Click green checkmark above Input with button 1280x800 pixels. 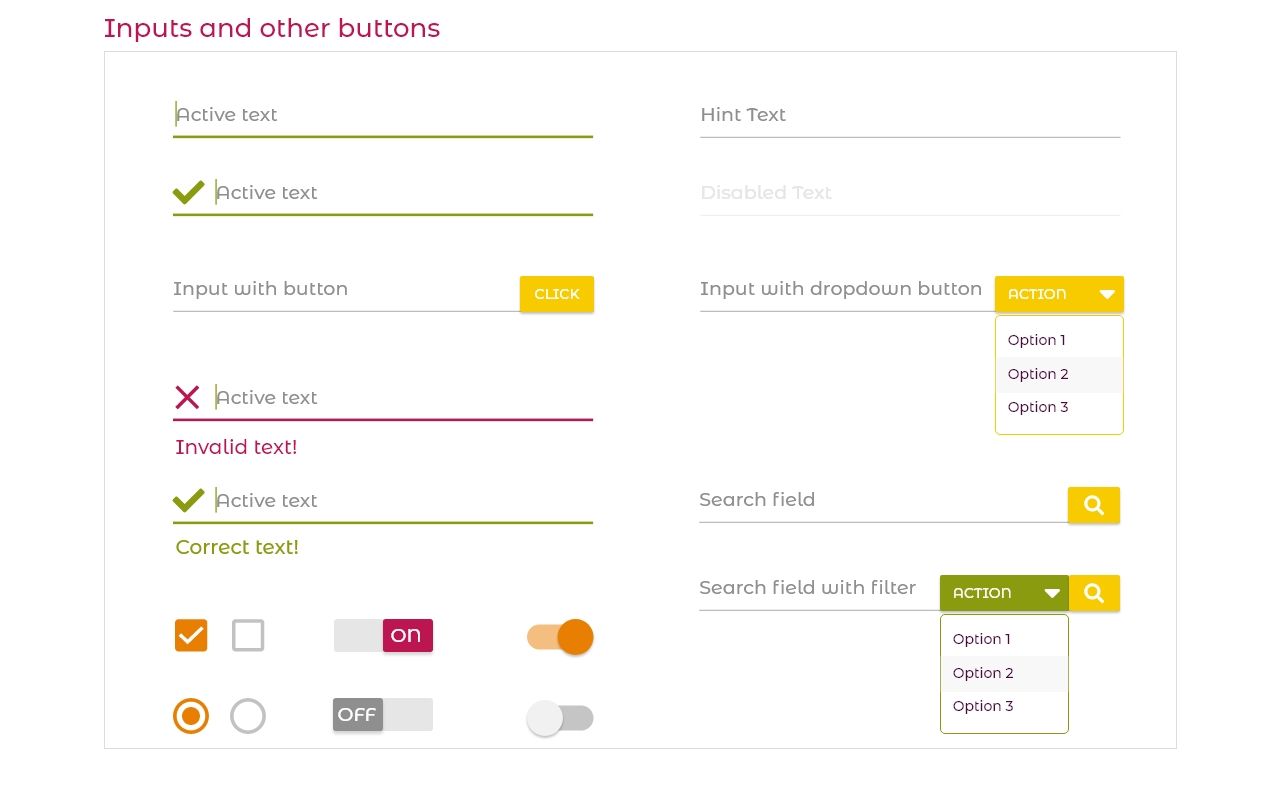click(188, 192)
